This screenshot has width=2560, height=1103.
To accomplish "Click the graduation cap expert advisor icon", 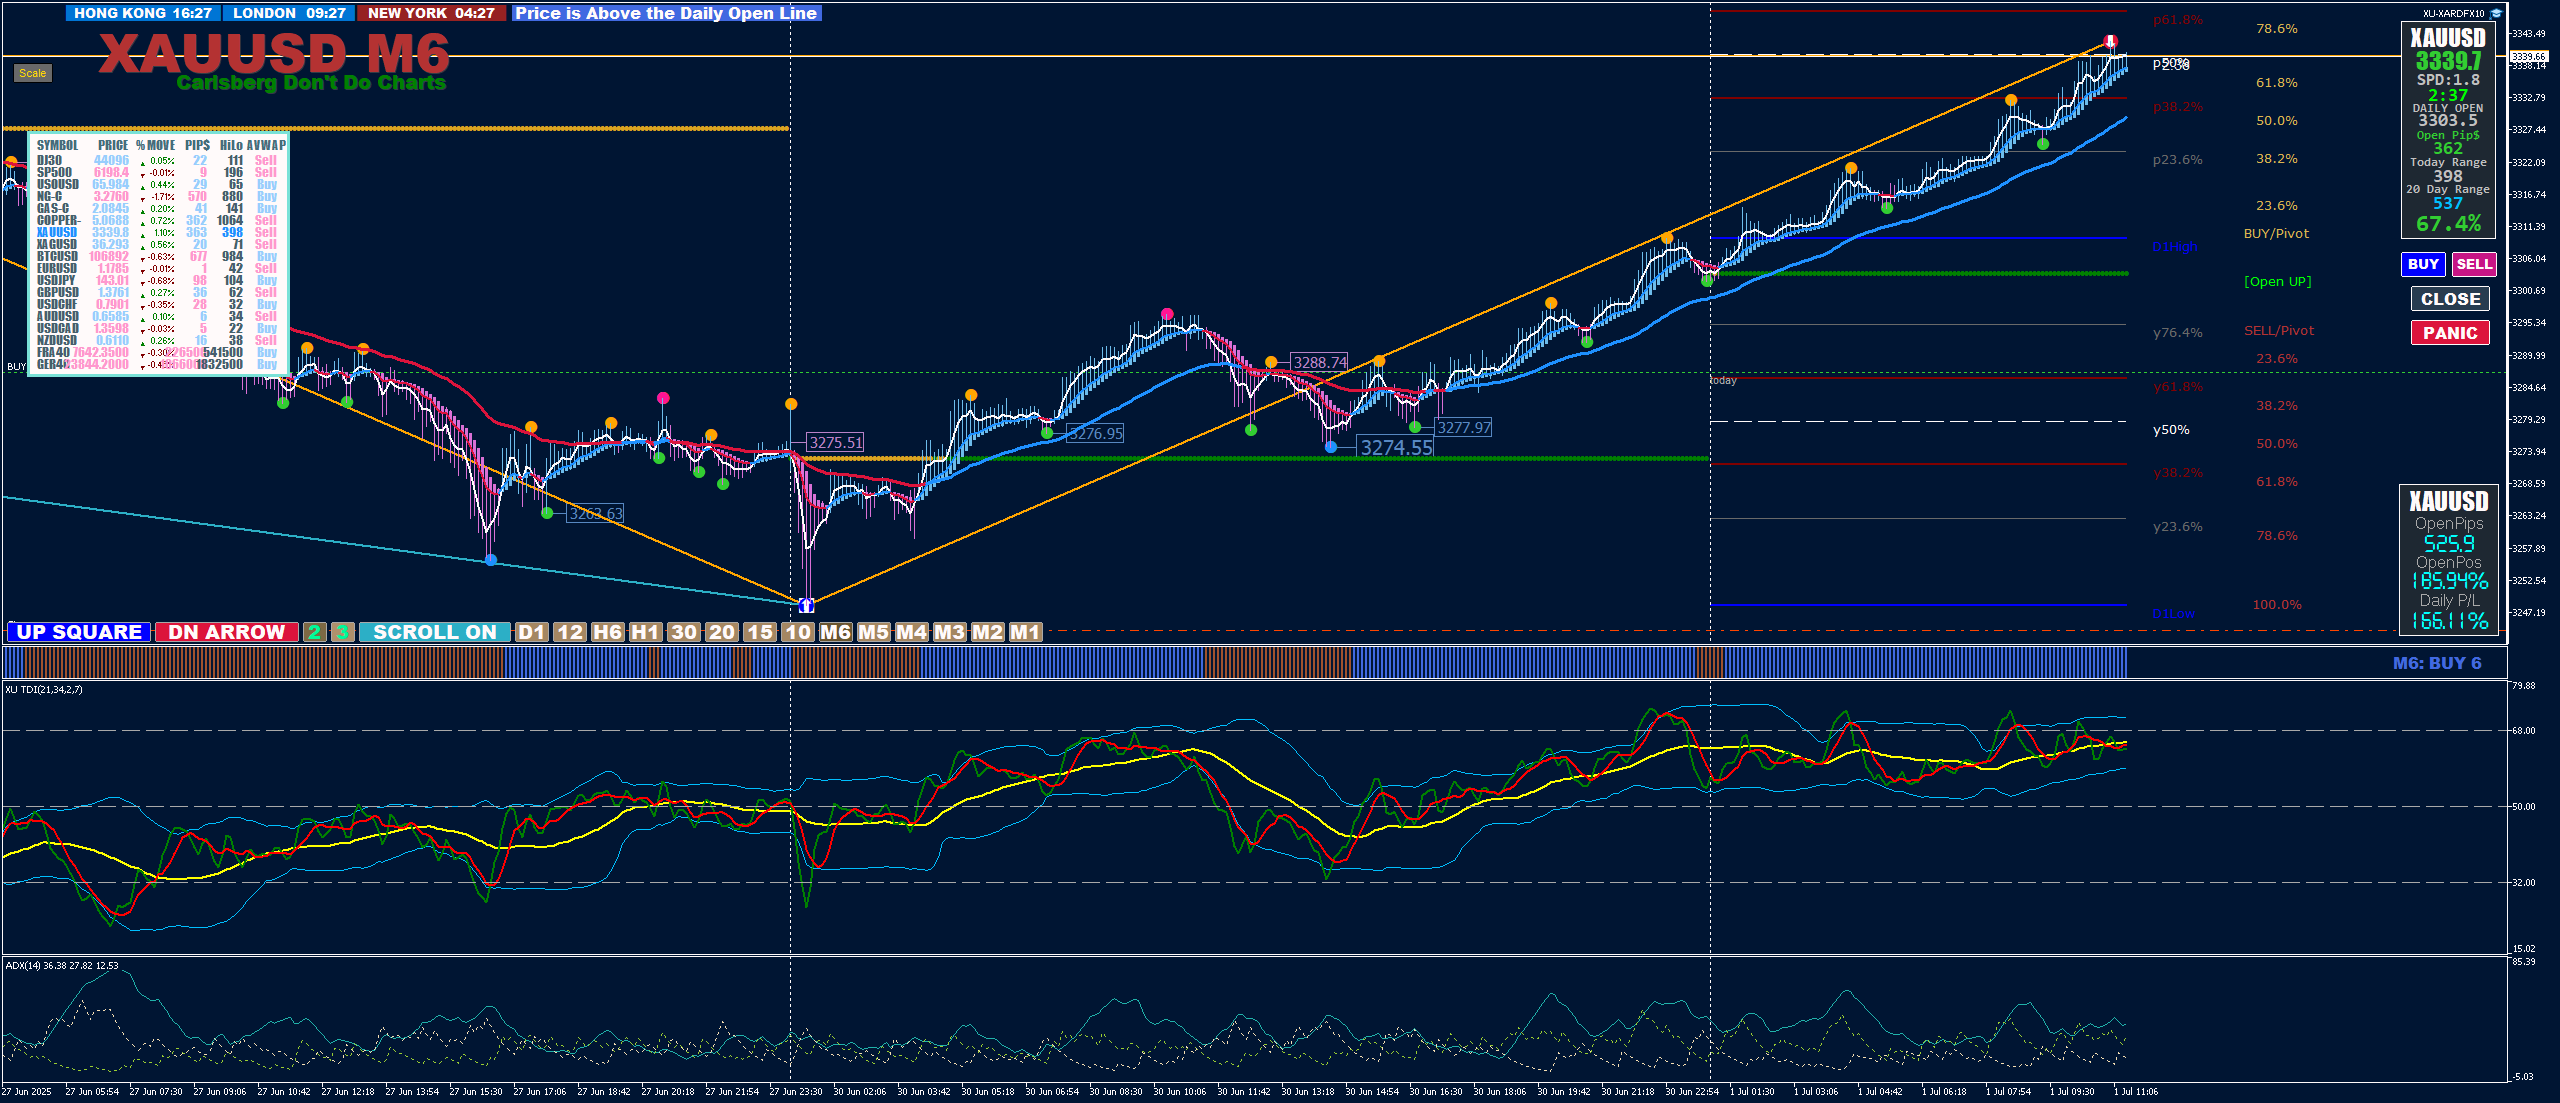I will [2496, 13].
